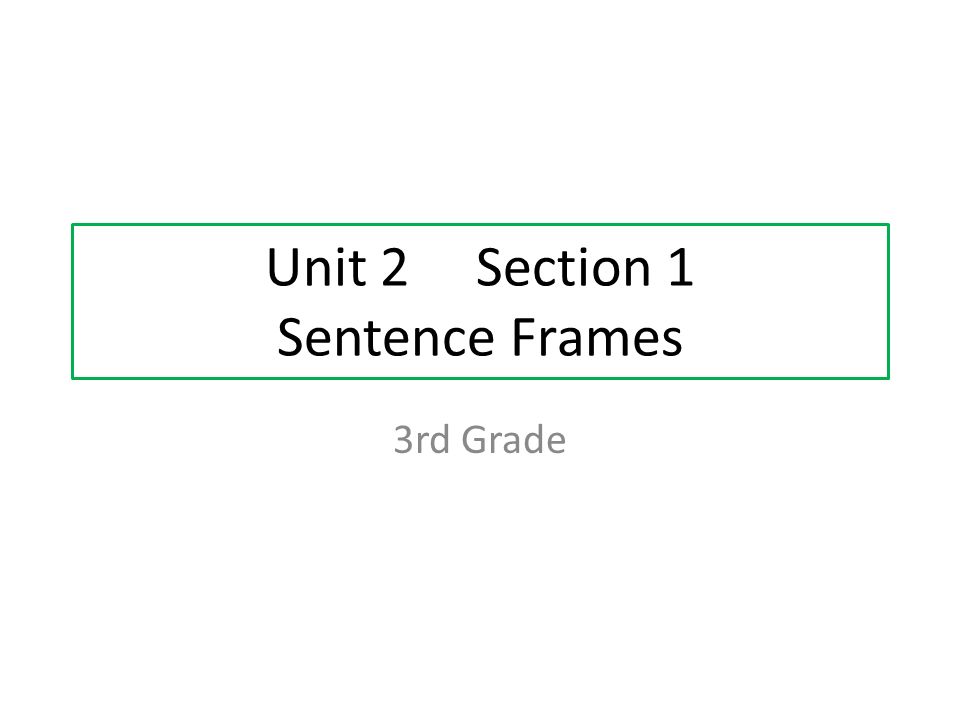
Task: Click the gap between "Unit 2" and "Section 1"
Action: (x=442, y=267)
